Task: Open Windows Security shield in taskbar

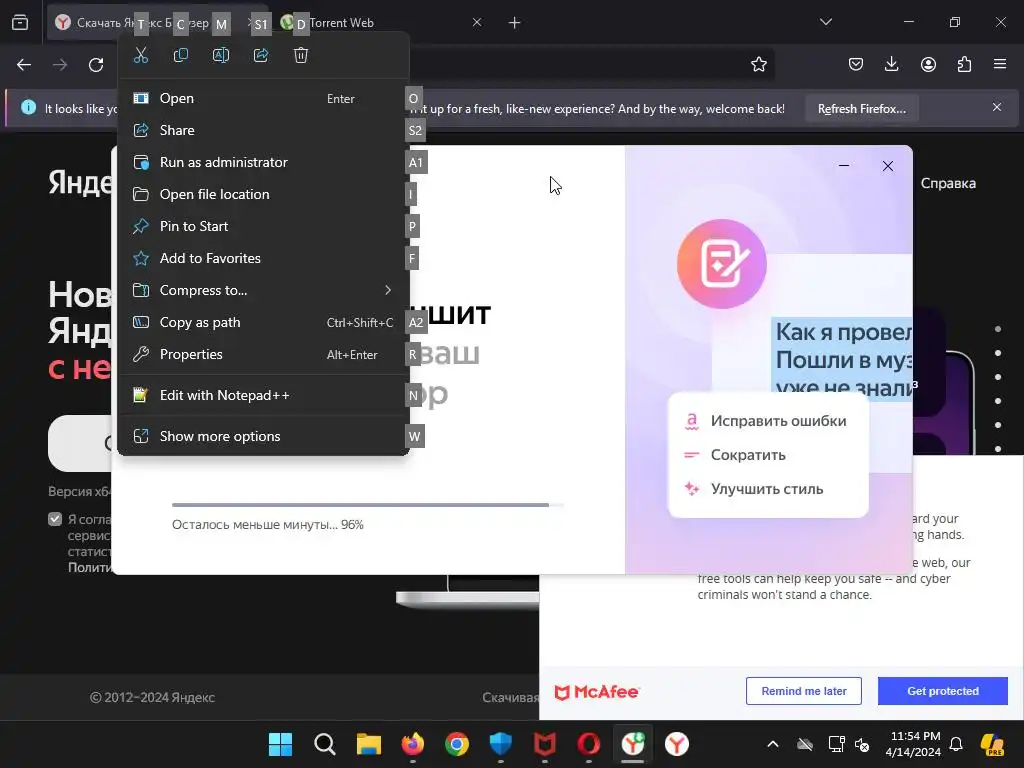Action: point(501,744)
